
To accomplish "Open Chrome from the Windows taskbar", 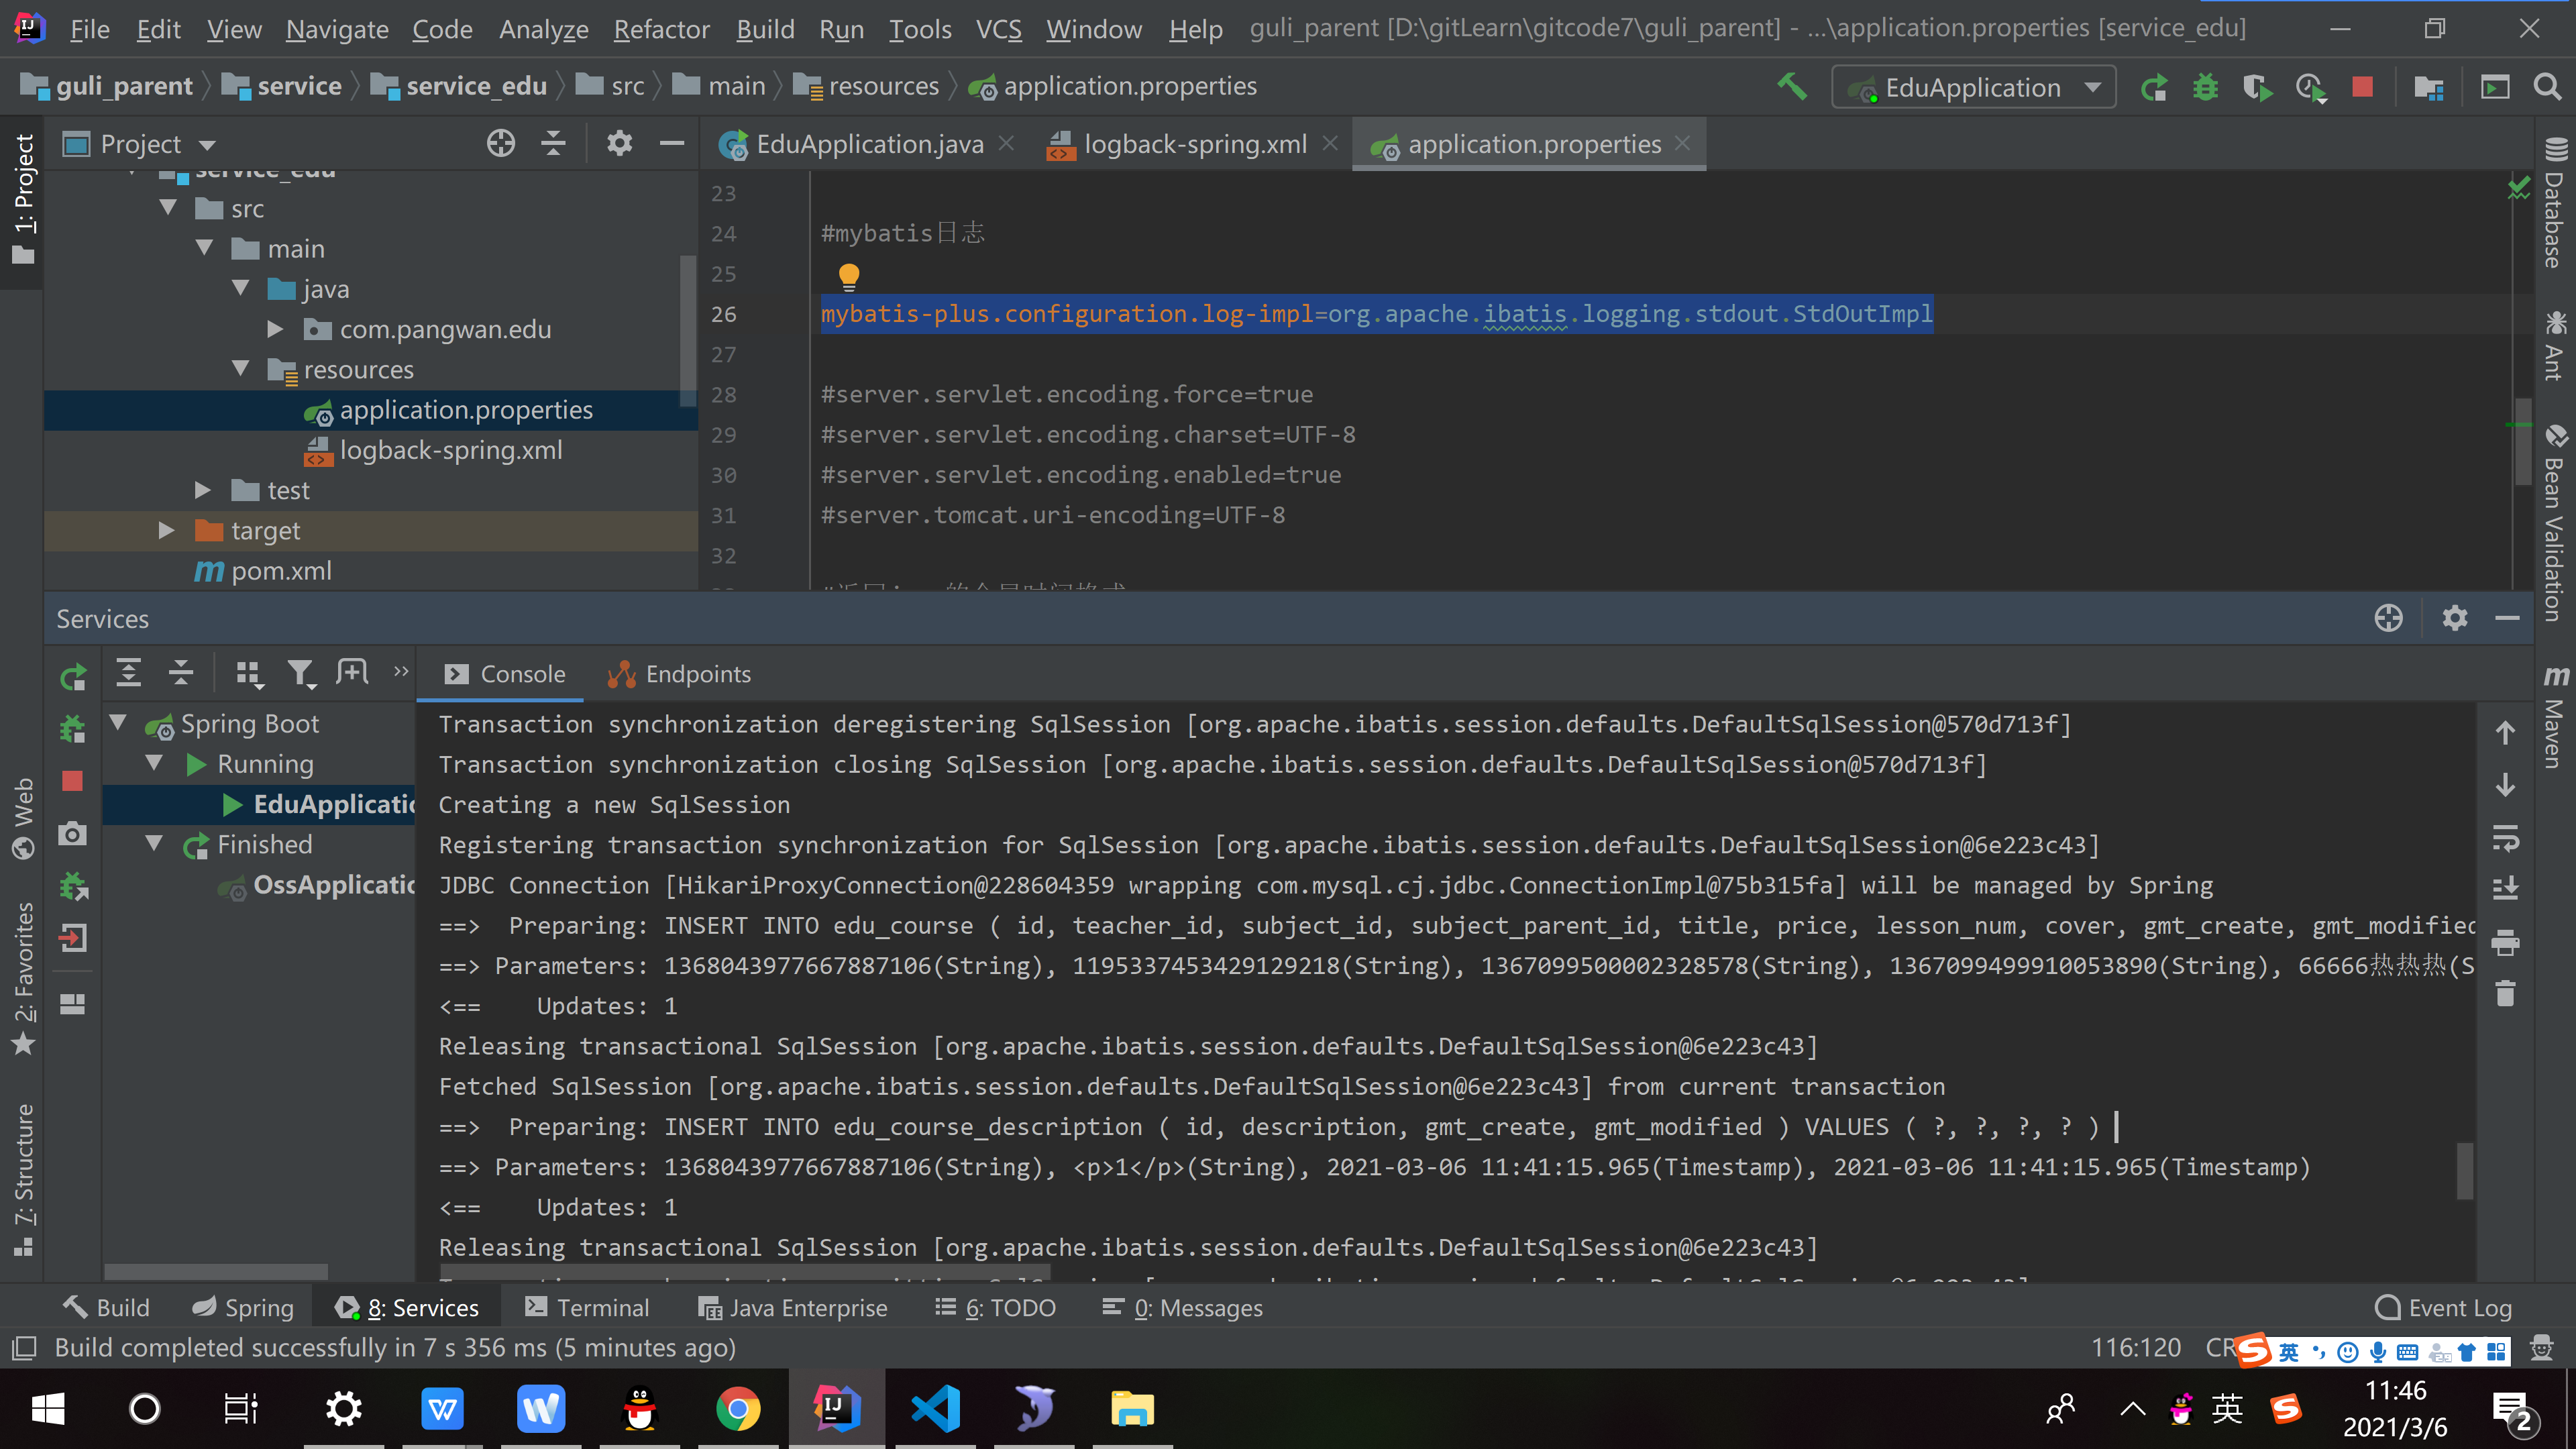I will pyautogui.click(x=737, y=1409).
